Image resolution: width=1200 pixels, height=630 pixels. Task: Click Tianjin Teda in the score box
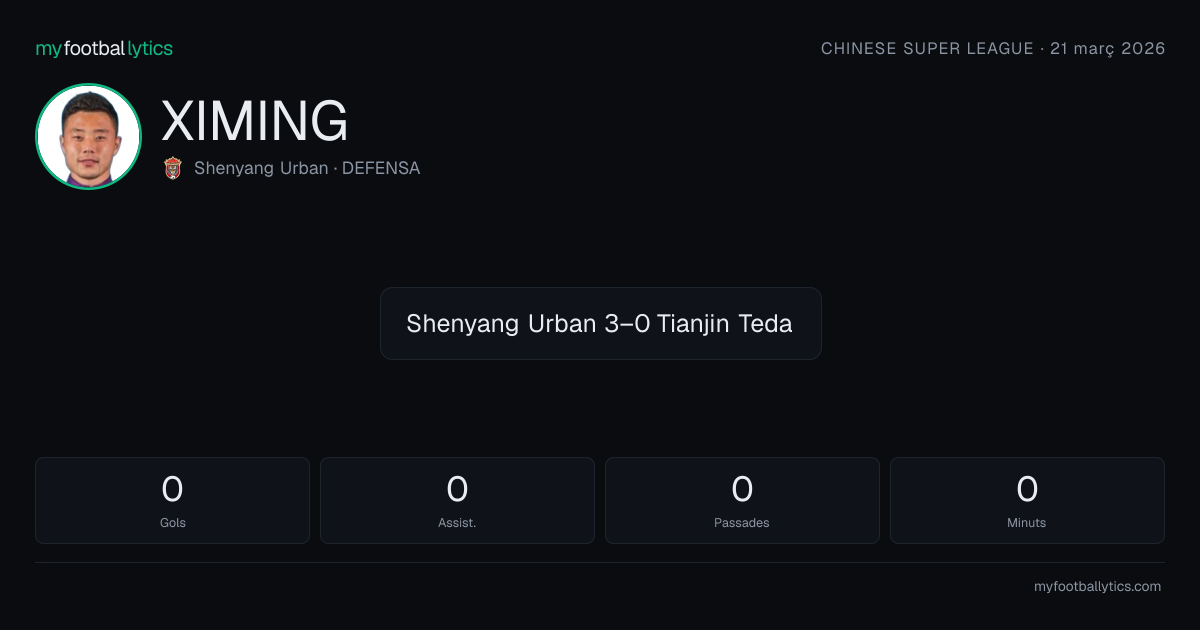pyautogui.click(x=725, y=323)
